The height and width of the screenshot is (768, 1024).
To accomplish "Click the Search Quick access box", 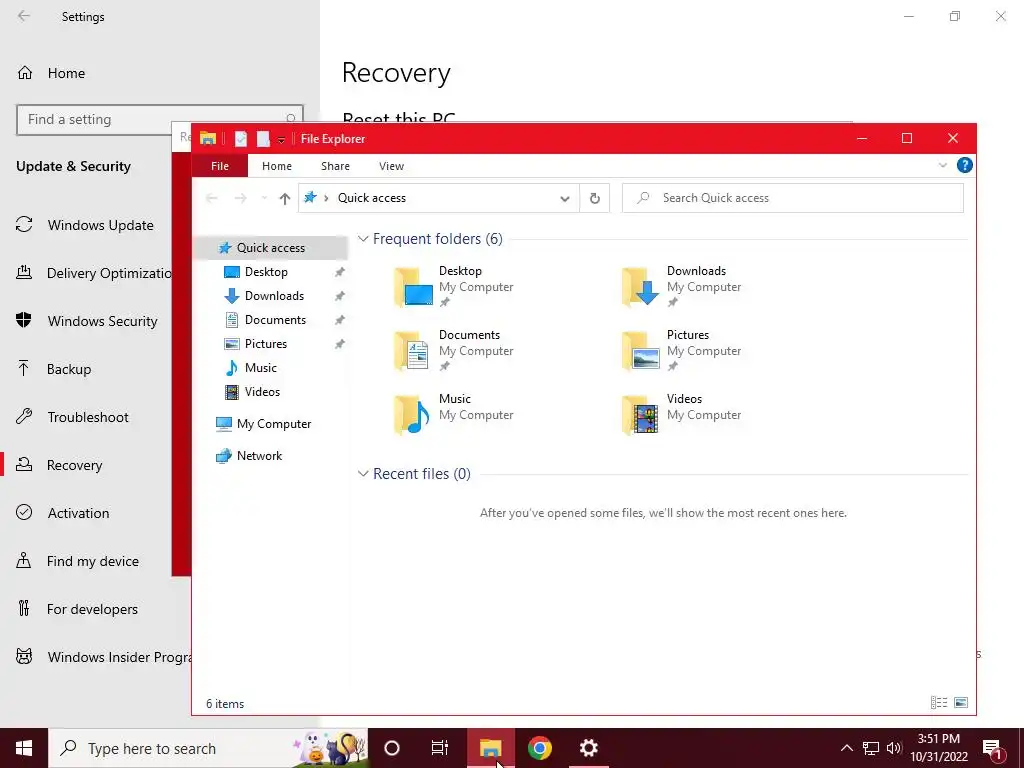I will point(793,198).
